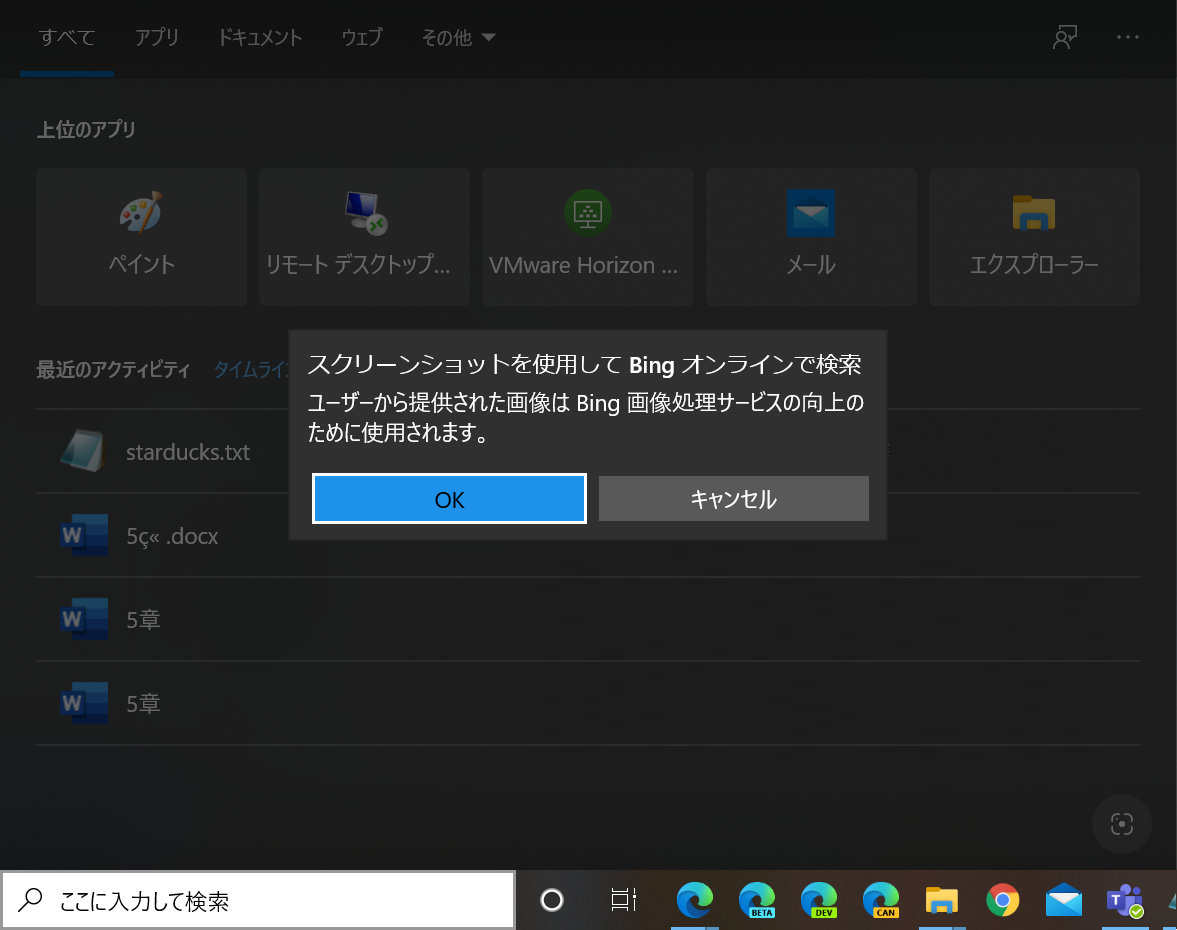Viewport: 1177px width, 930px height.
Task: Open Cortana circle on the taskbar
Action: (x=552, y=899)
